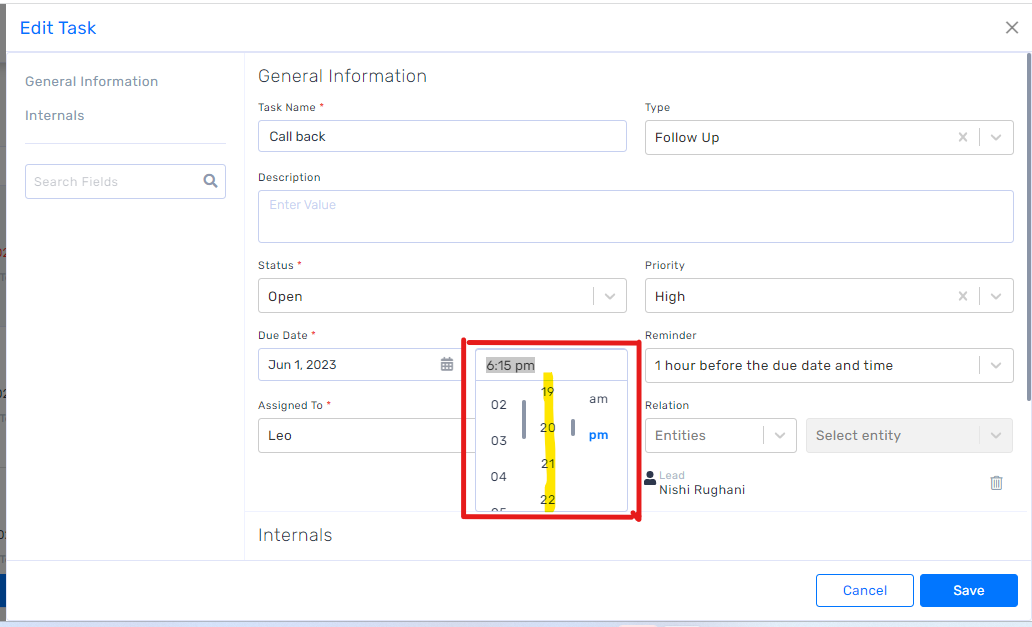Expand the Status dropdown
Viewport: 1032px width, 627px height.
point(609,296)
